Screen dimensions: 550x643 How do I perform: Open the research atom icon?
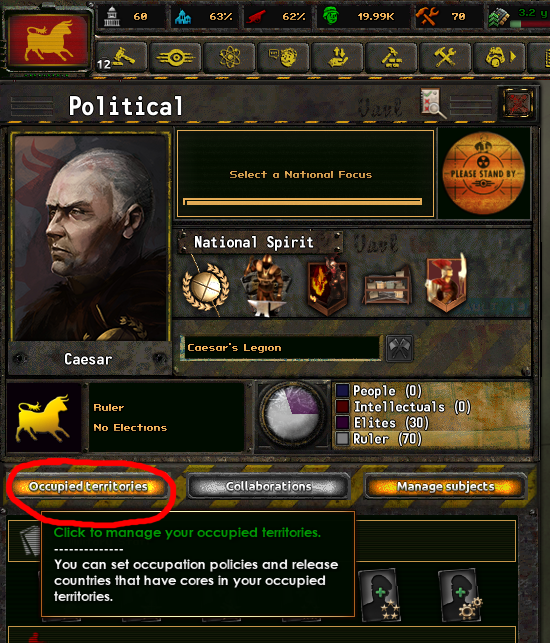[x=230, y=57]
